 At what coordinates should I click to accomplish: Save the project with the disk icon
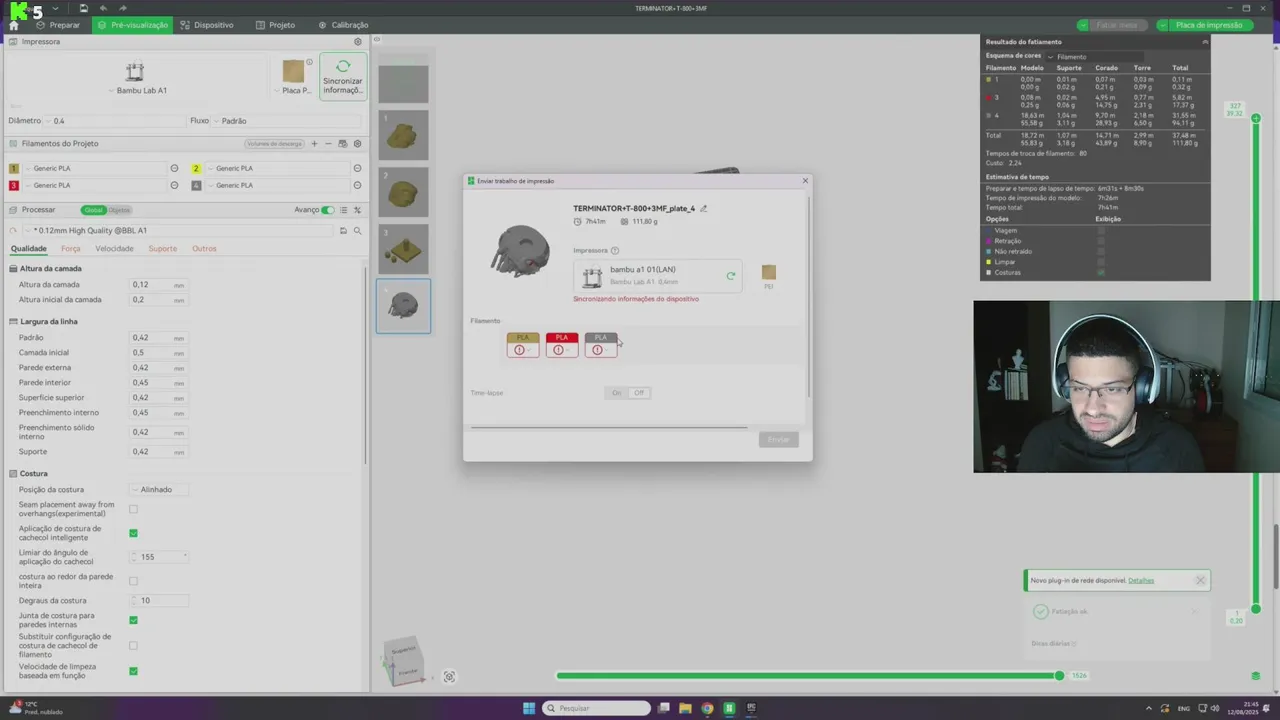84,8
